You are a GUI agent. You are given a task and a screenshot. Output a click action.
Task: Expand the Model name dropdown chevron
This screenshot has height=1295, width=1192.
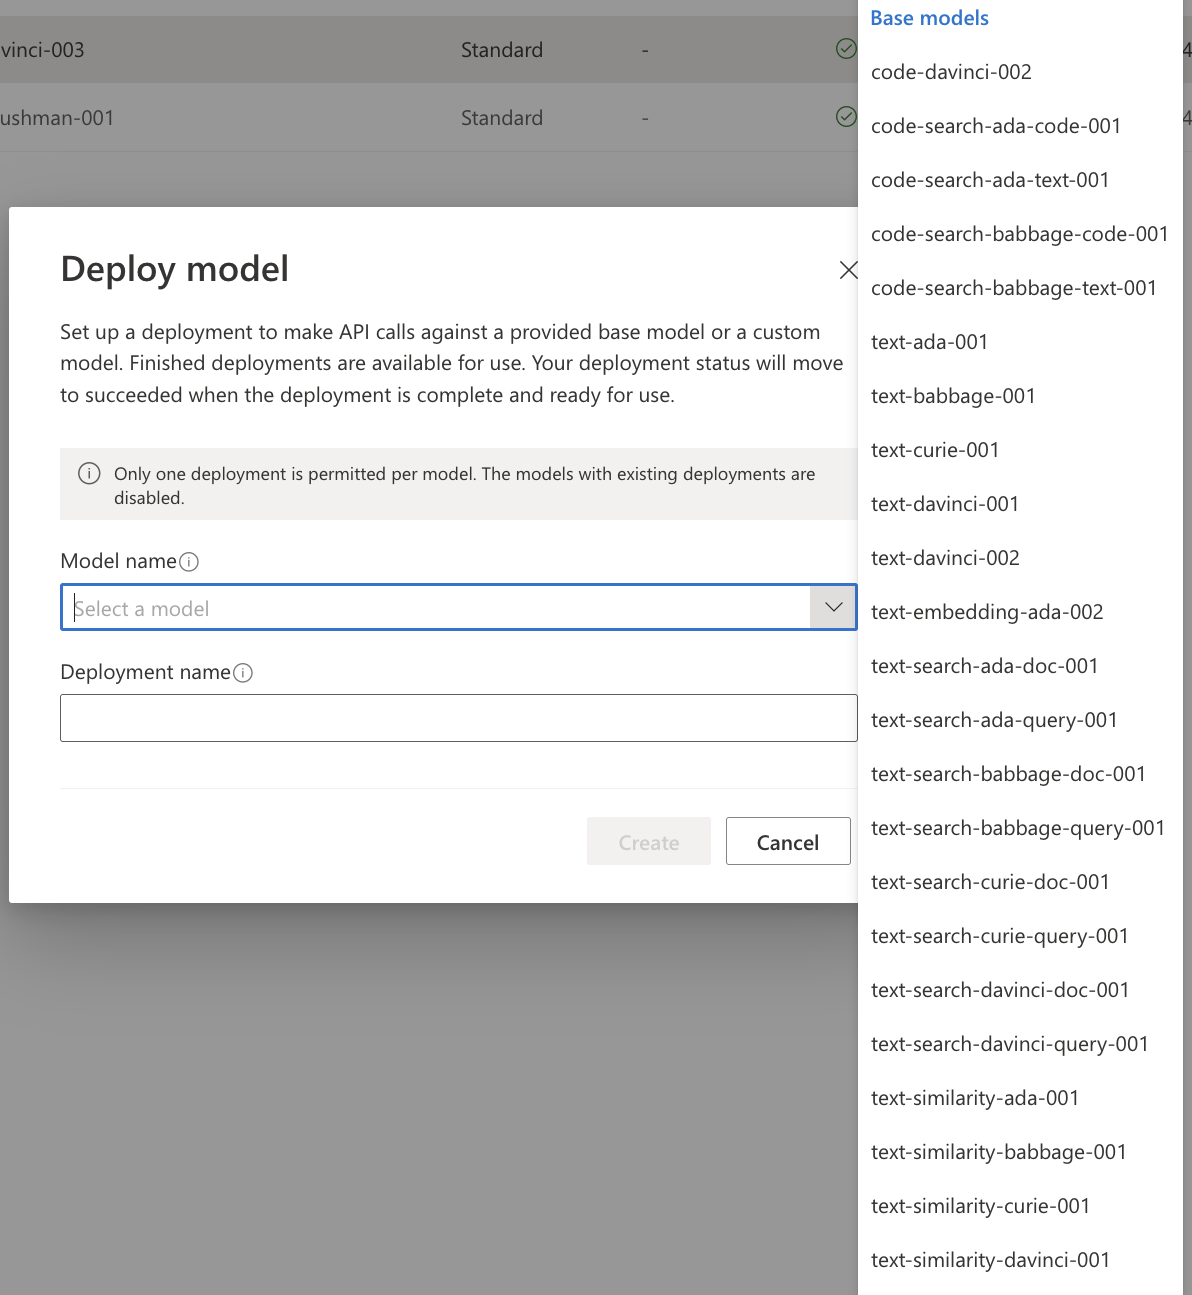tap(833, 607)
